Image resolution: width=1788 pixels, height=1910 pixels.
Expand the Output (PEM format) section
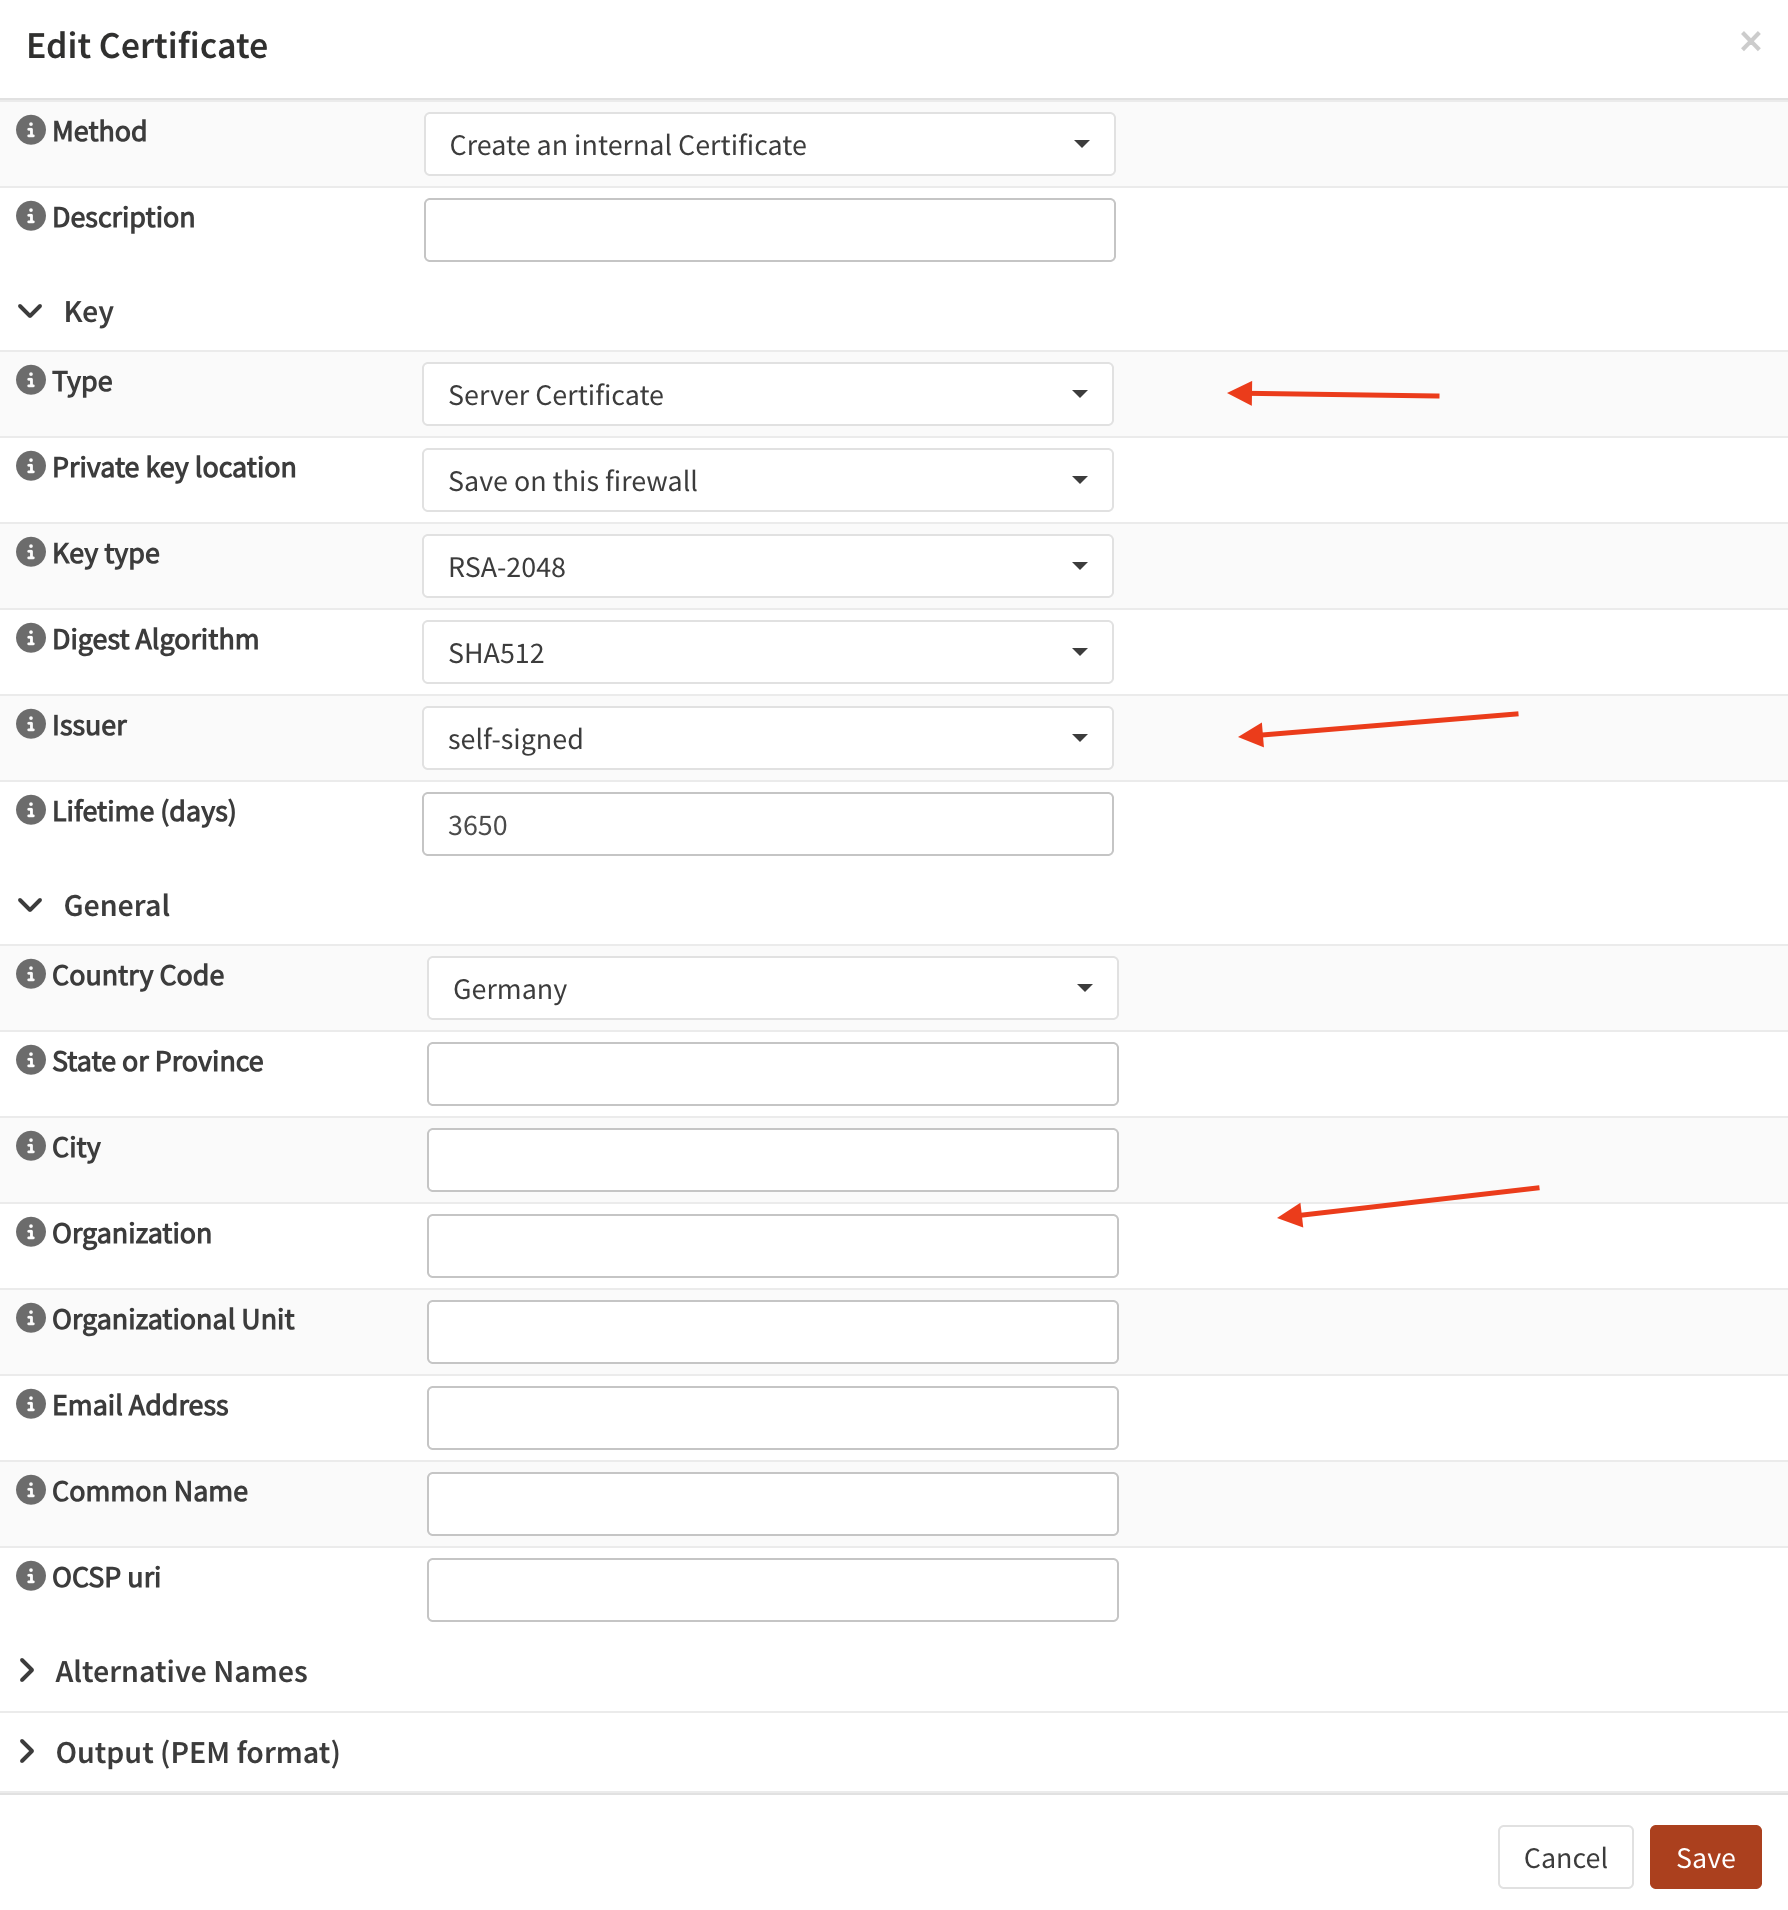(28, 1751)
